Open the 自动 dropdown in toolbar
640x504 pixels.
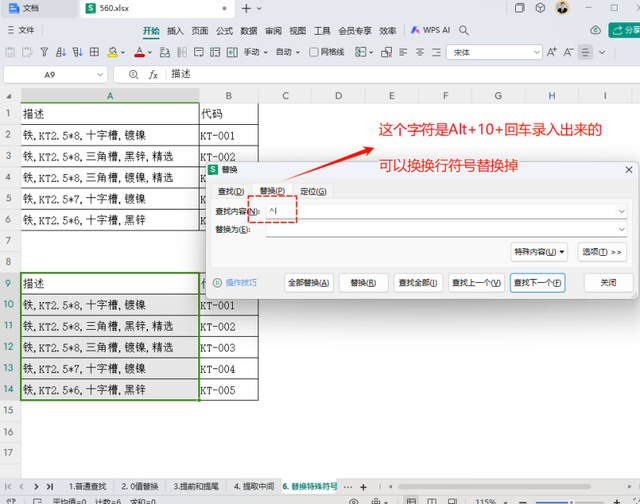click(x=288, y=52)
